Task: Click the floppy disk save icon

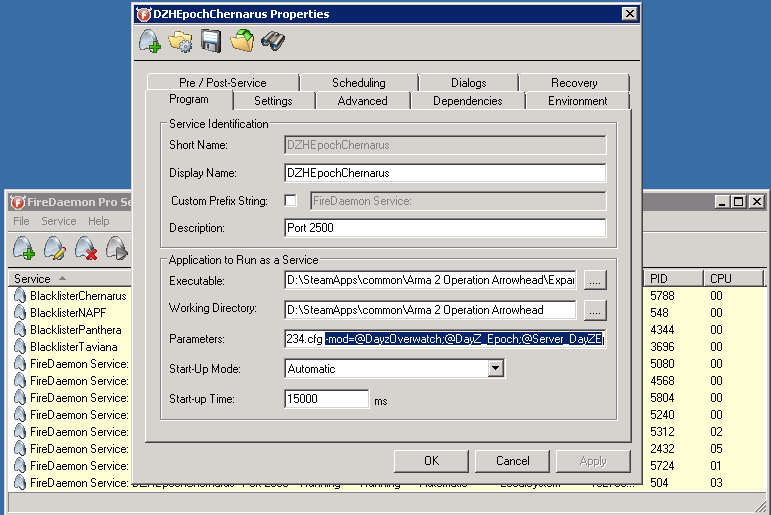Action: coord(211,41)
